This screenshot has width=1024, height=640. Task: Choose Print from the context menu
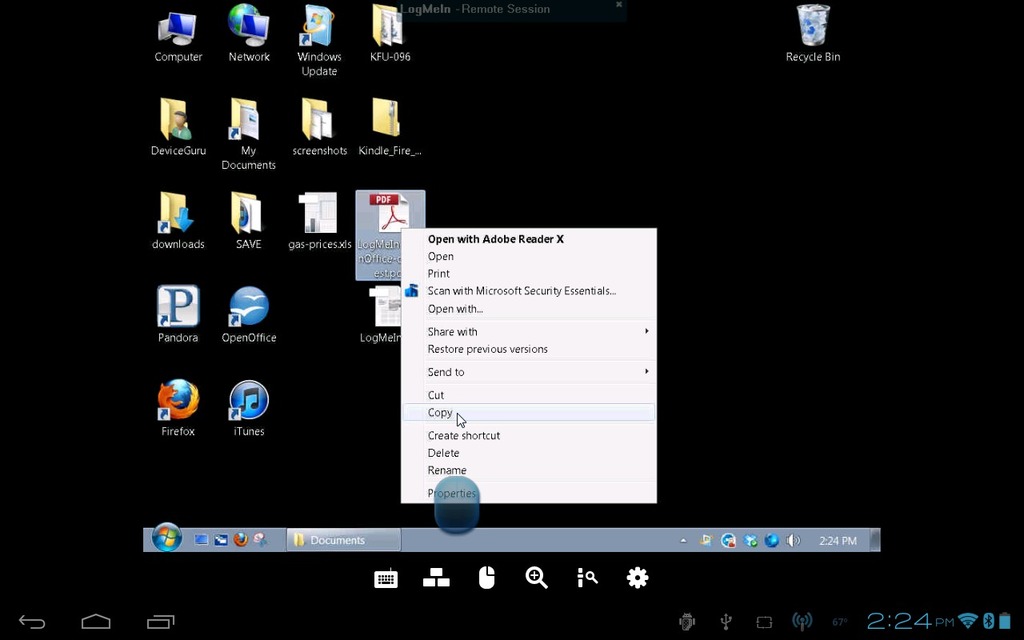[x=528, y=274]
